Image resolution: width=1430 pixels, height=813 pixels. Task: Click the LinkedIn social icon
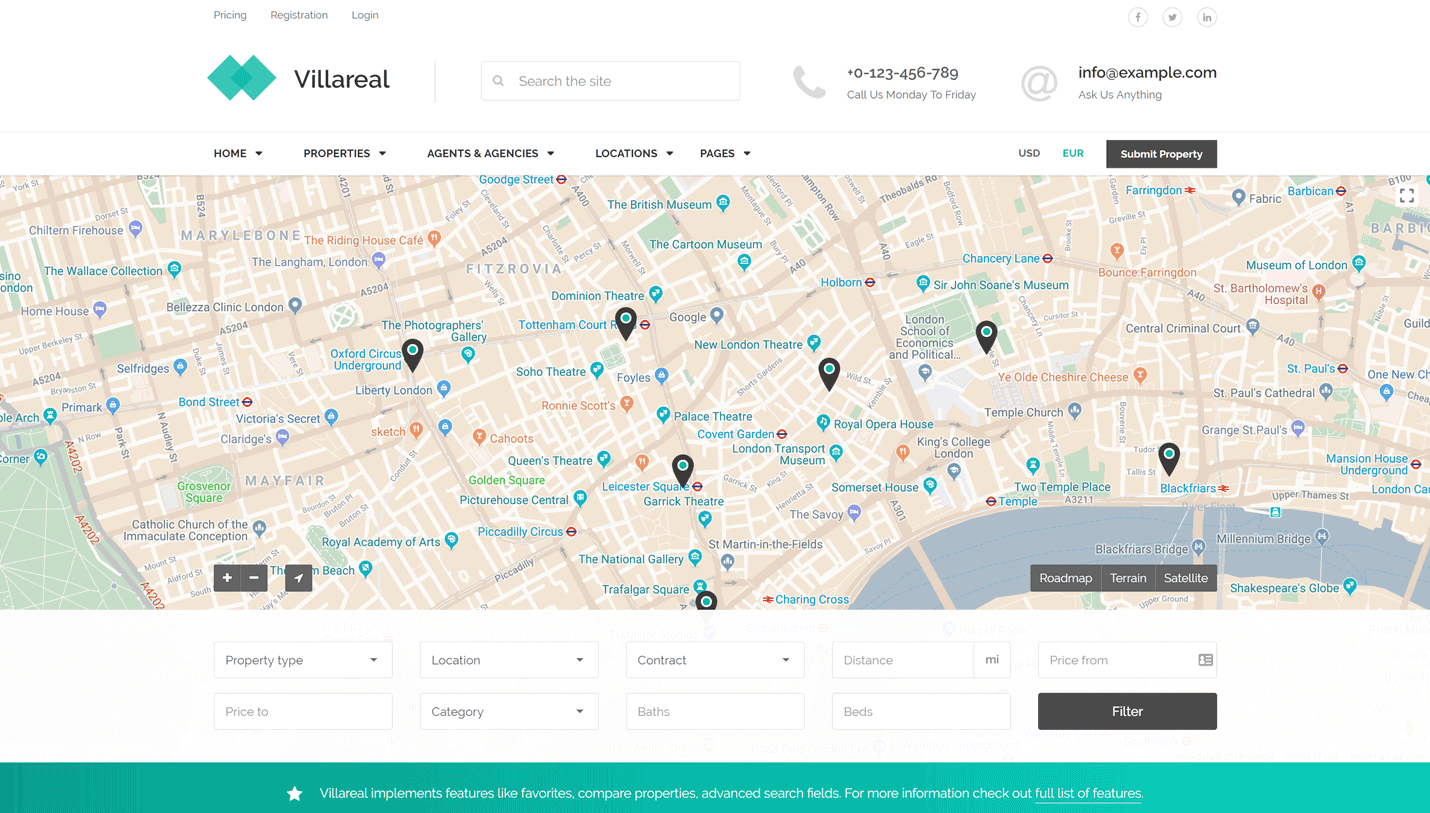pyautogui.click(x=1207, y=17)
